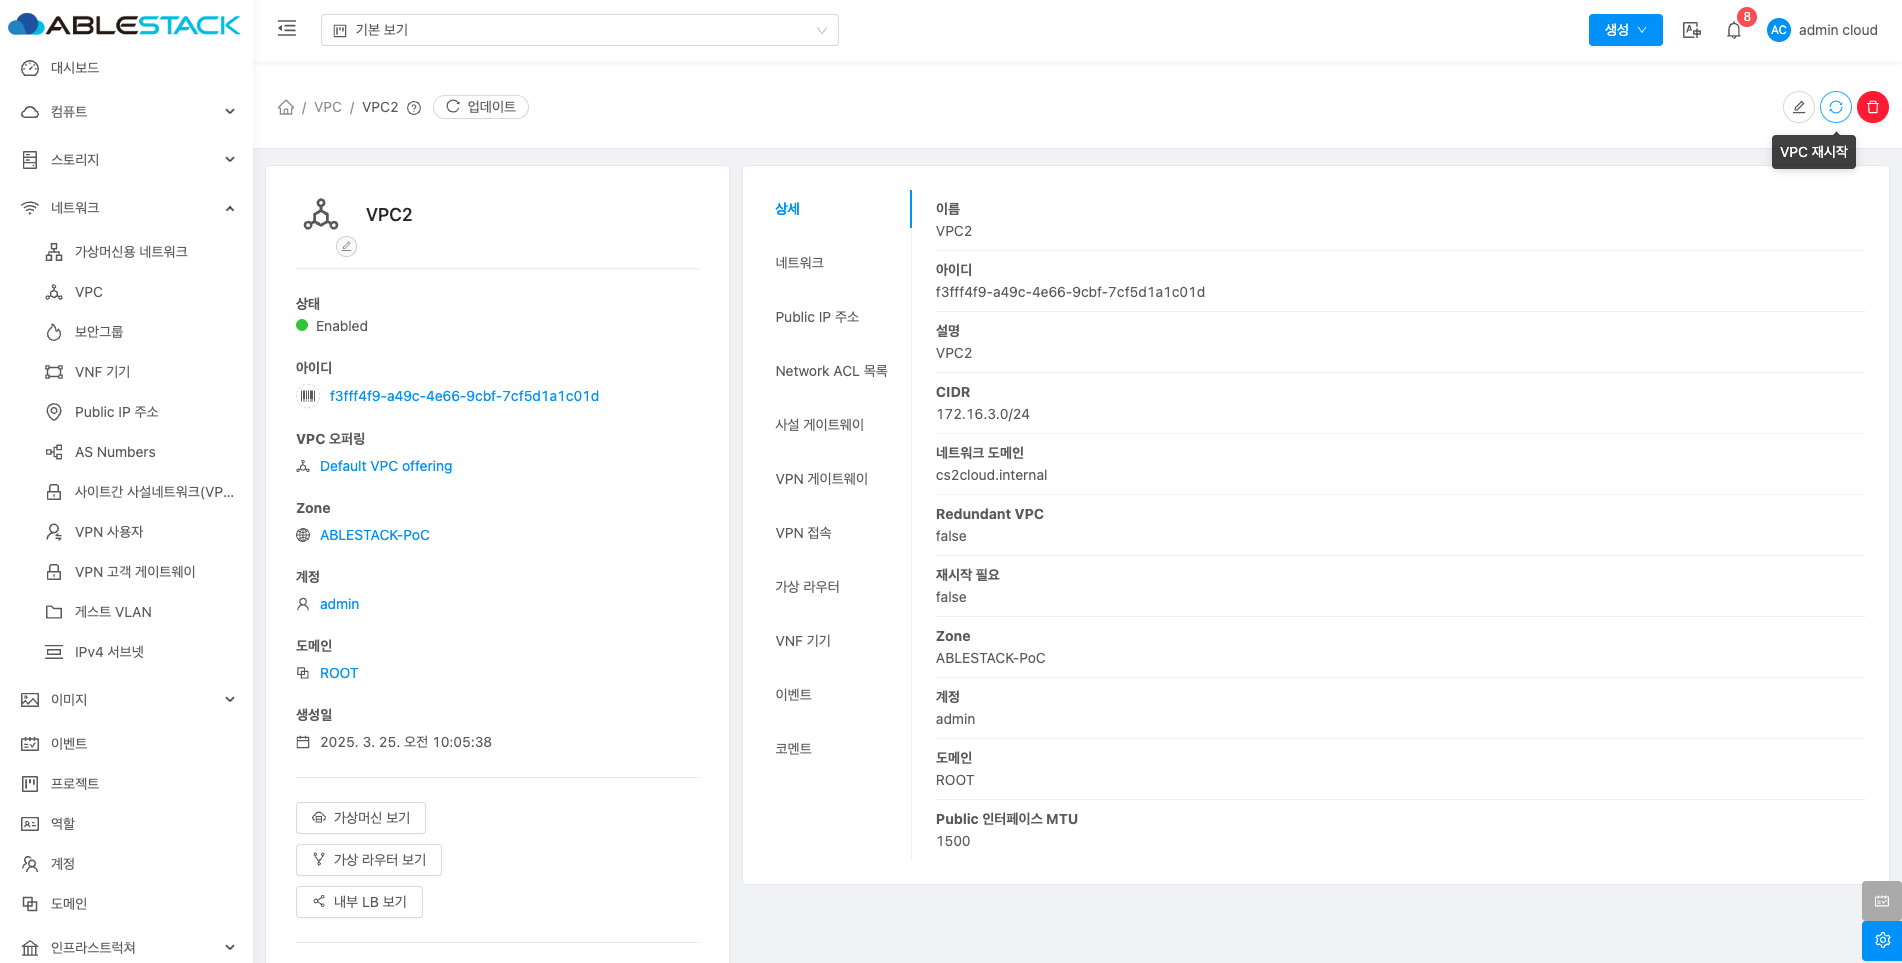Open the settings gear at bottom right

tap(1881, 940)
